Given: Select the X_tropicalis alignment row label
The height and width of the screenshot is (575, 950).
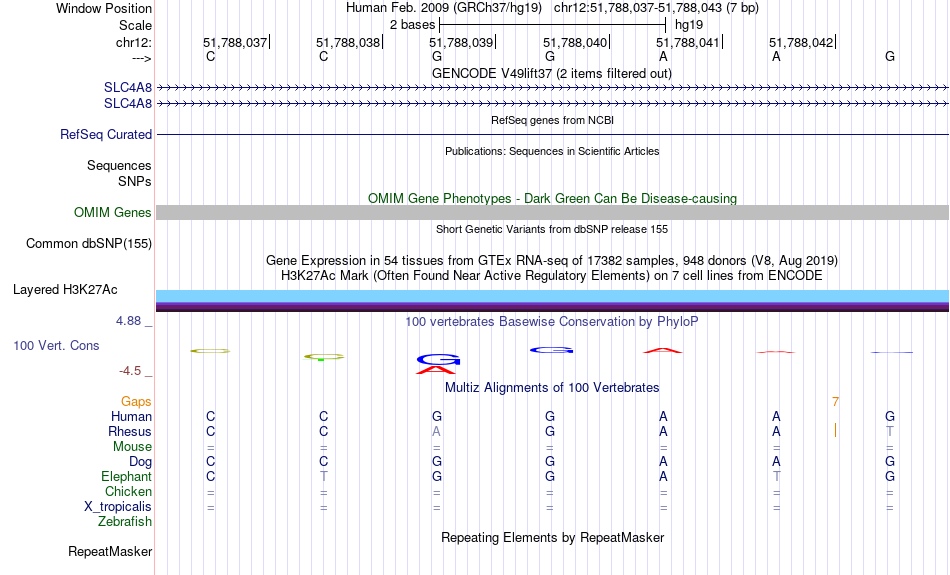Looking at the screenshot, I should tap(118, 507).
